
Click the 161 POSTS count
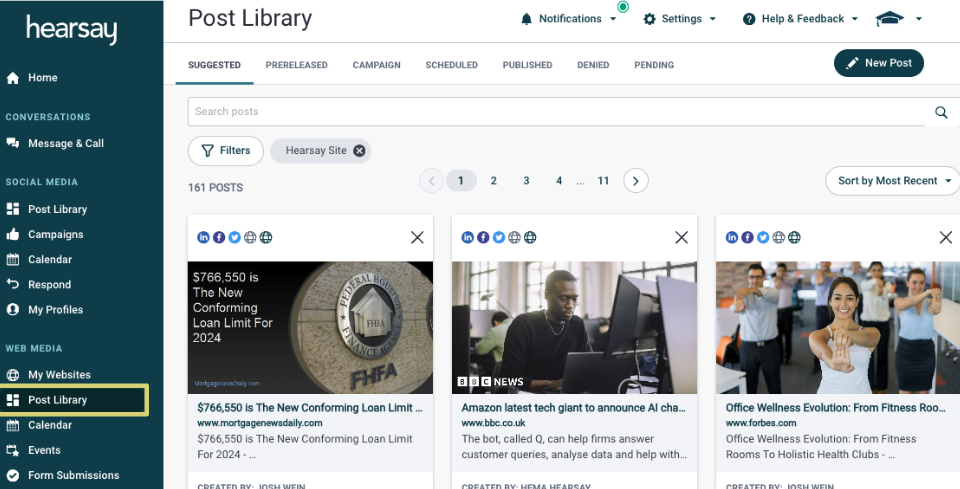[216, 188]
